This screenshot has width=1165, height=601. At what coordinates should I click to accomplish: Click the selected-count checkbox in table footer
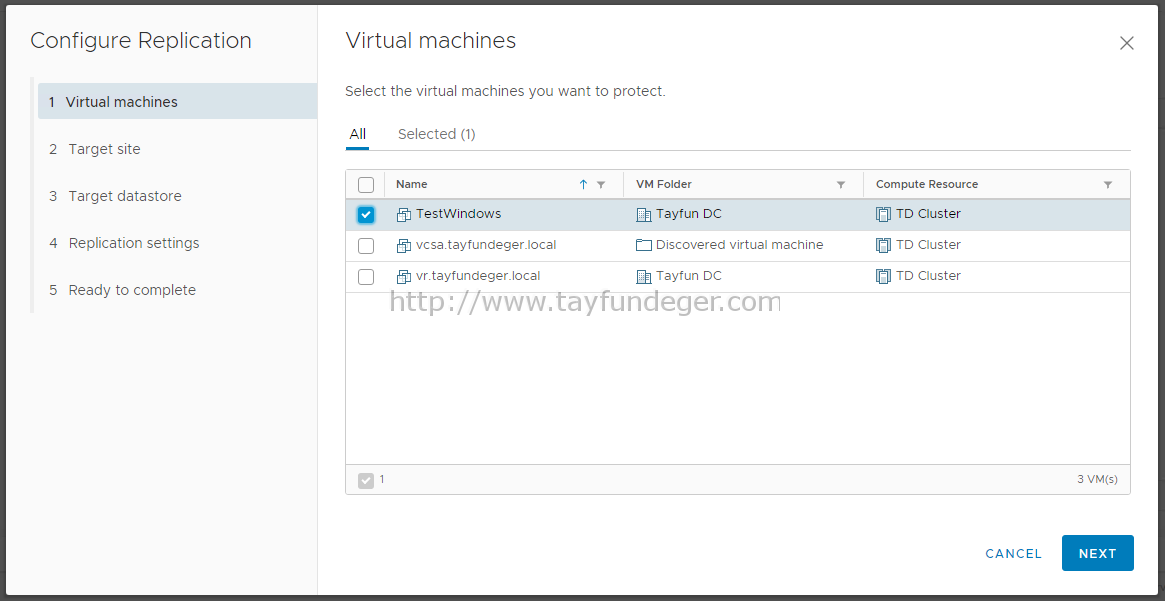tap(366, 481)
